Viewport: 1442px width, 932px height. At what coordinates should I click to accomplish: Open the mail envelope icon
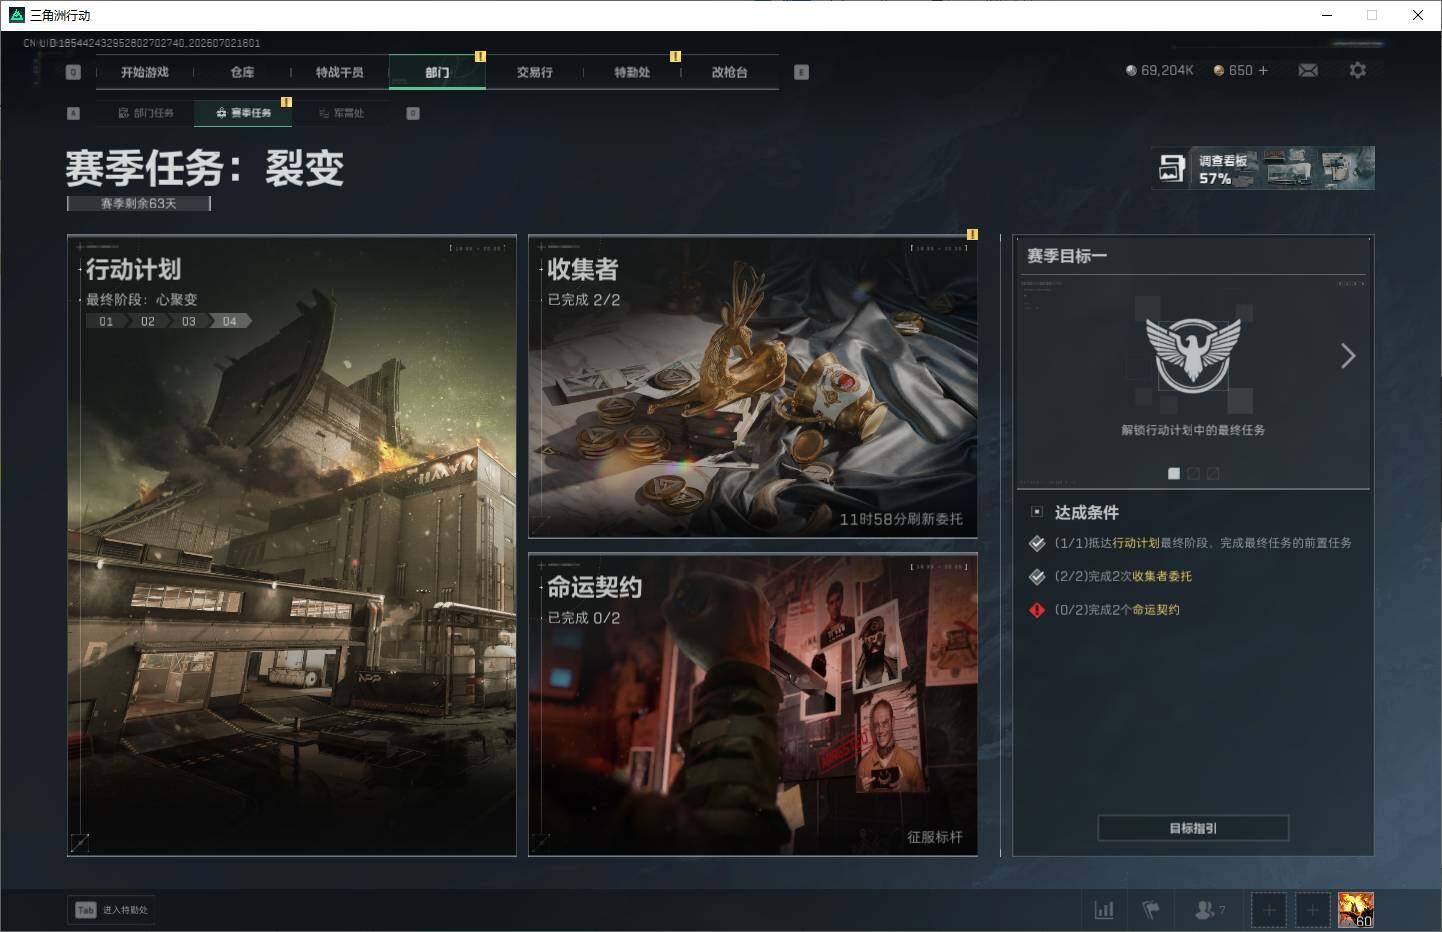click(x=1308, y=70)
